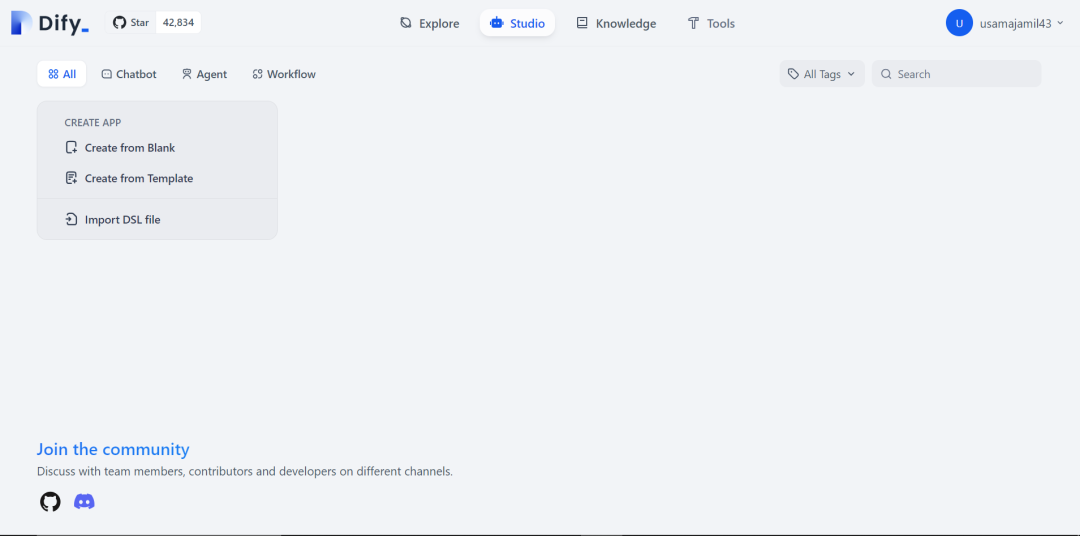Filter apps by Agent
This screenshot has width=1080, height=536.
click(x=204, y=74)
